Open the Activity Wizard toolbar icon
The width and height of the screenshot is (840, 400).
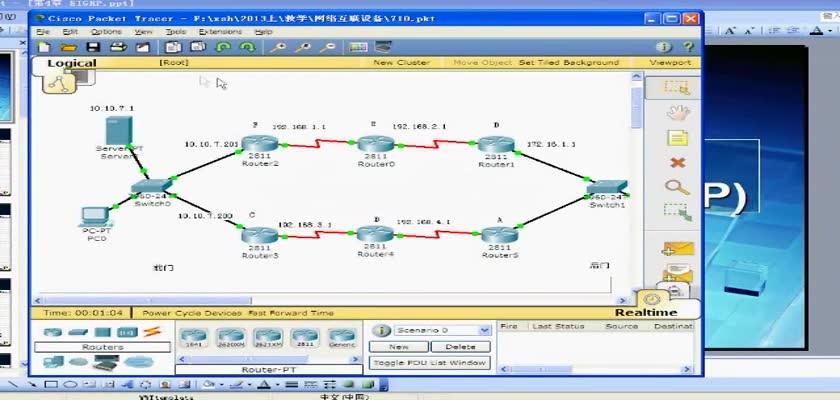142,47
